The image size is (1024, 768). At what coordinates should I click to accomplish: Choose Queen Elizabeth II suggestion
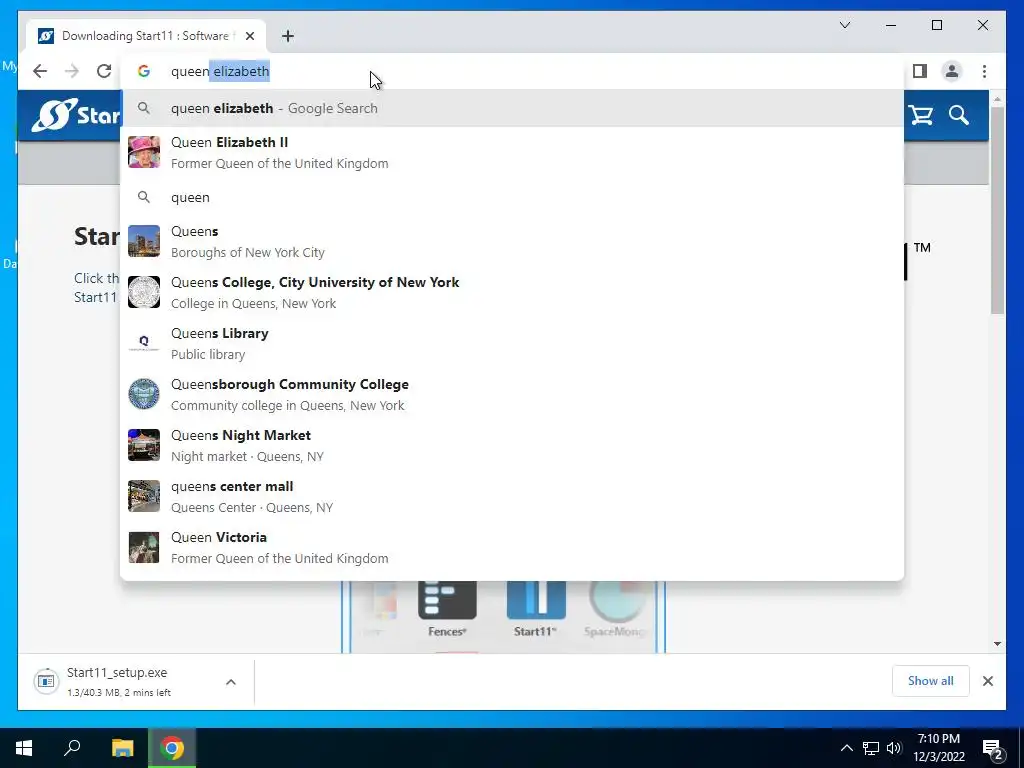[512, 152]
